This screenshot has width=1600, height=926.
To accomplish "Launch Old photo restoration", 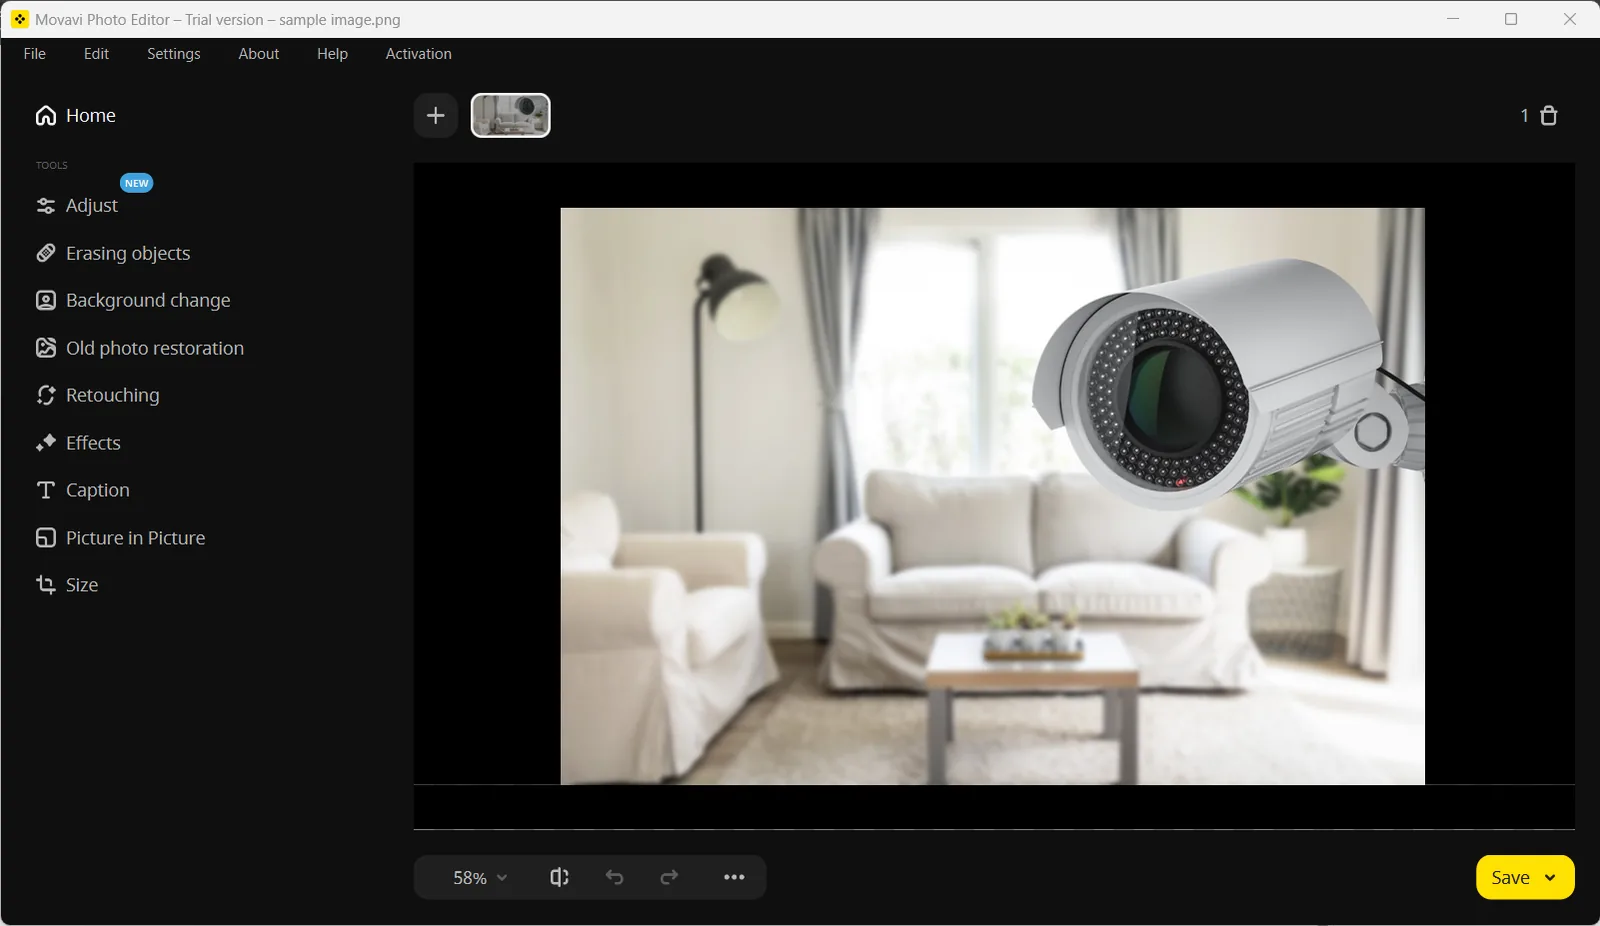I will pyautogui.click(x=140, y=348).
